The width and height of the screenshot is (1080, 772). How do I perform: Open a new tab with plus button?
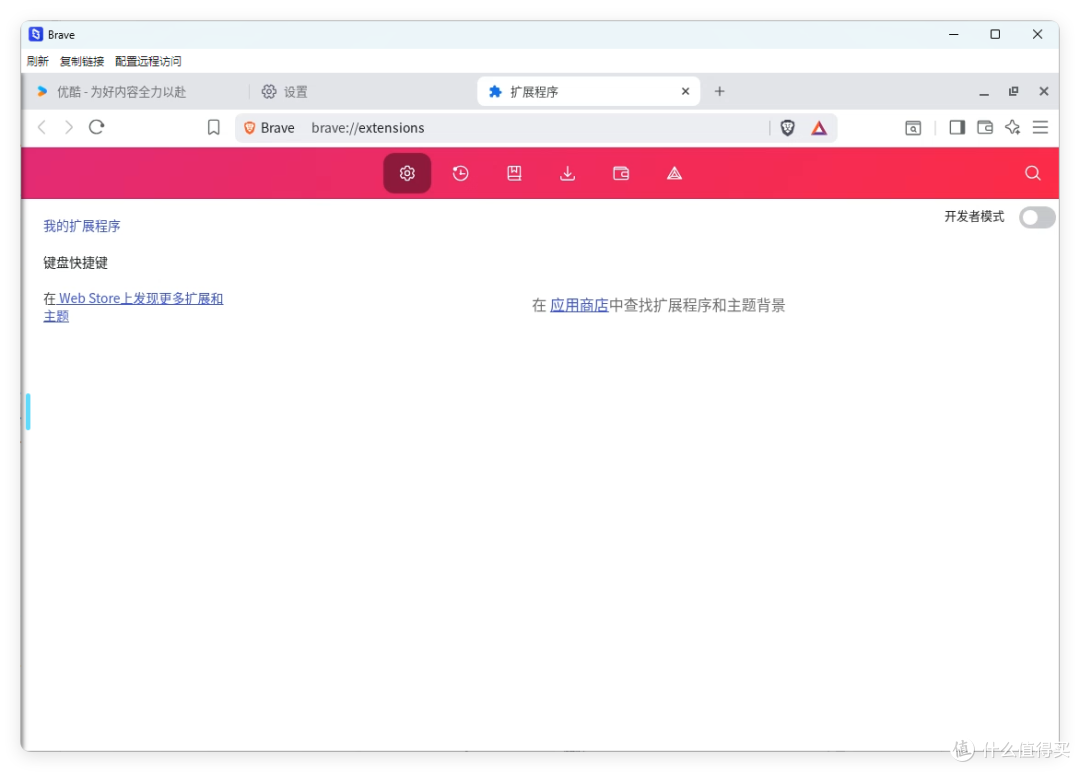[719, 91]
